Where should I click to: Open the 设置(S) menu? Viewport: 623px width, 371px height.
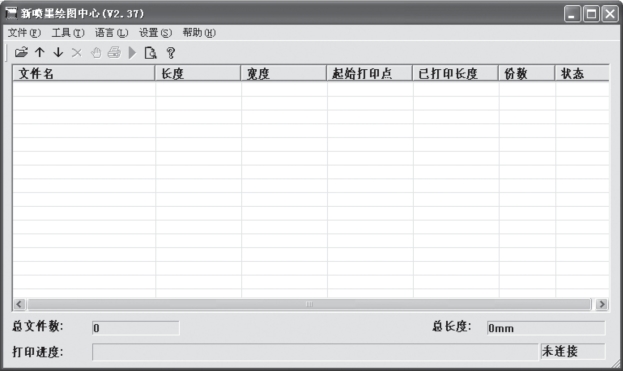pyautogui.click(x=155, y=33)
